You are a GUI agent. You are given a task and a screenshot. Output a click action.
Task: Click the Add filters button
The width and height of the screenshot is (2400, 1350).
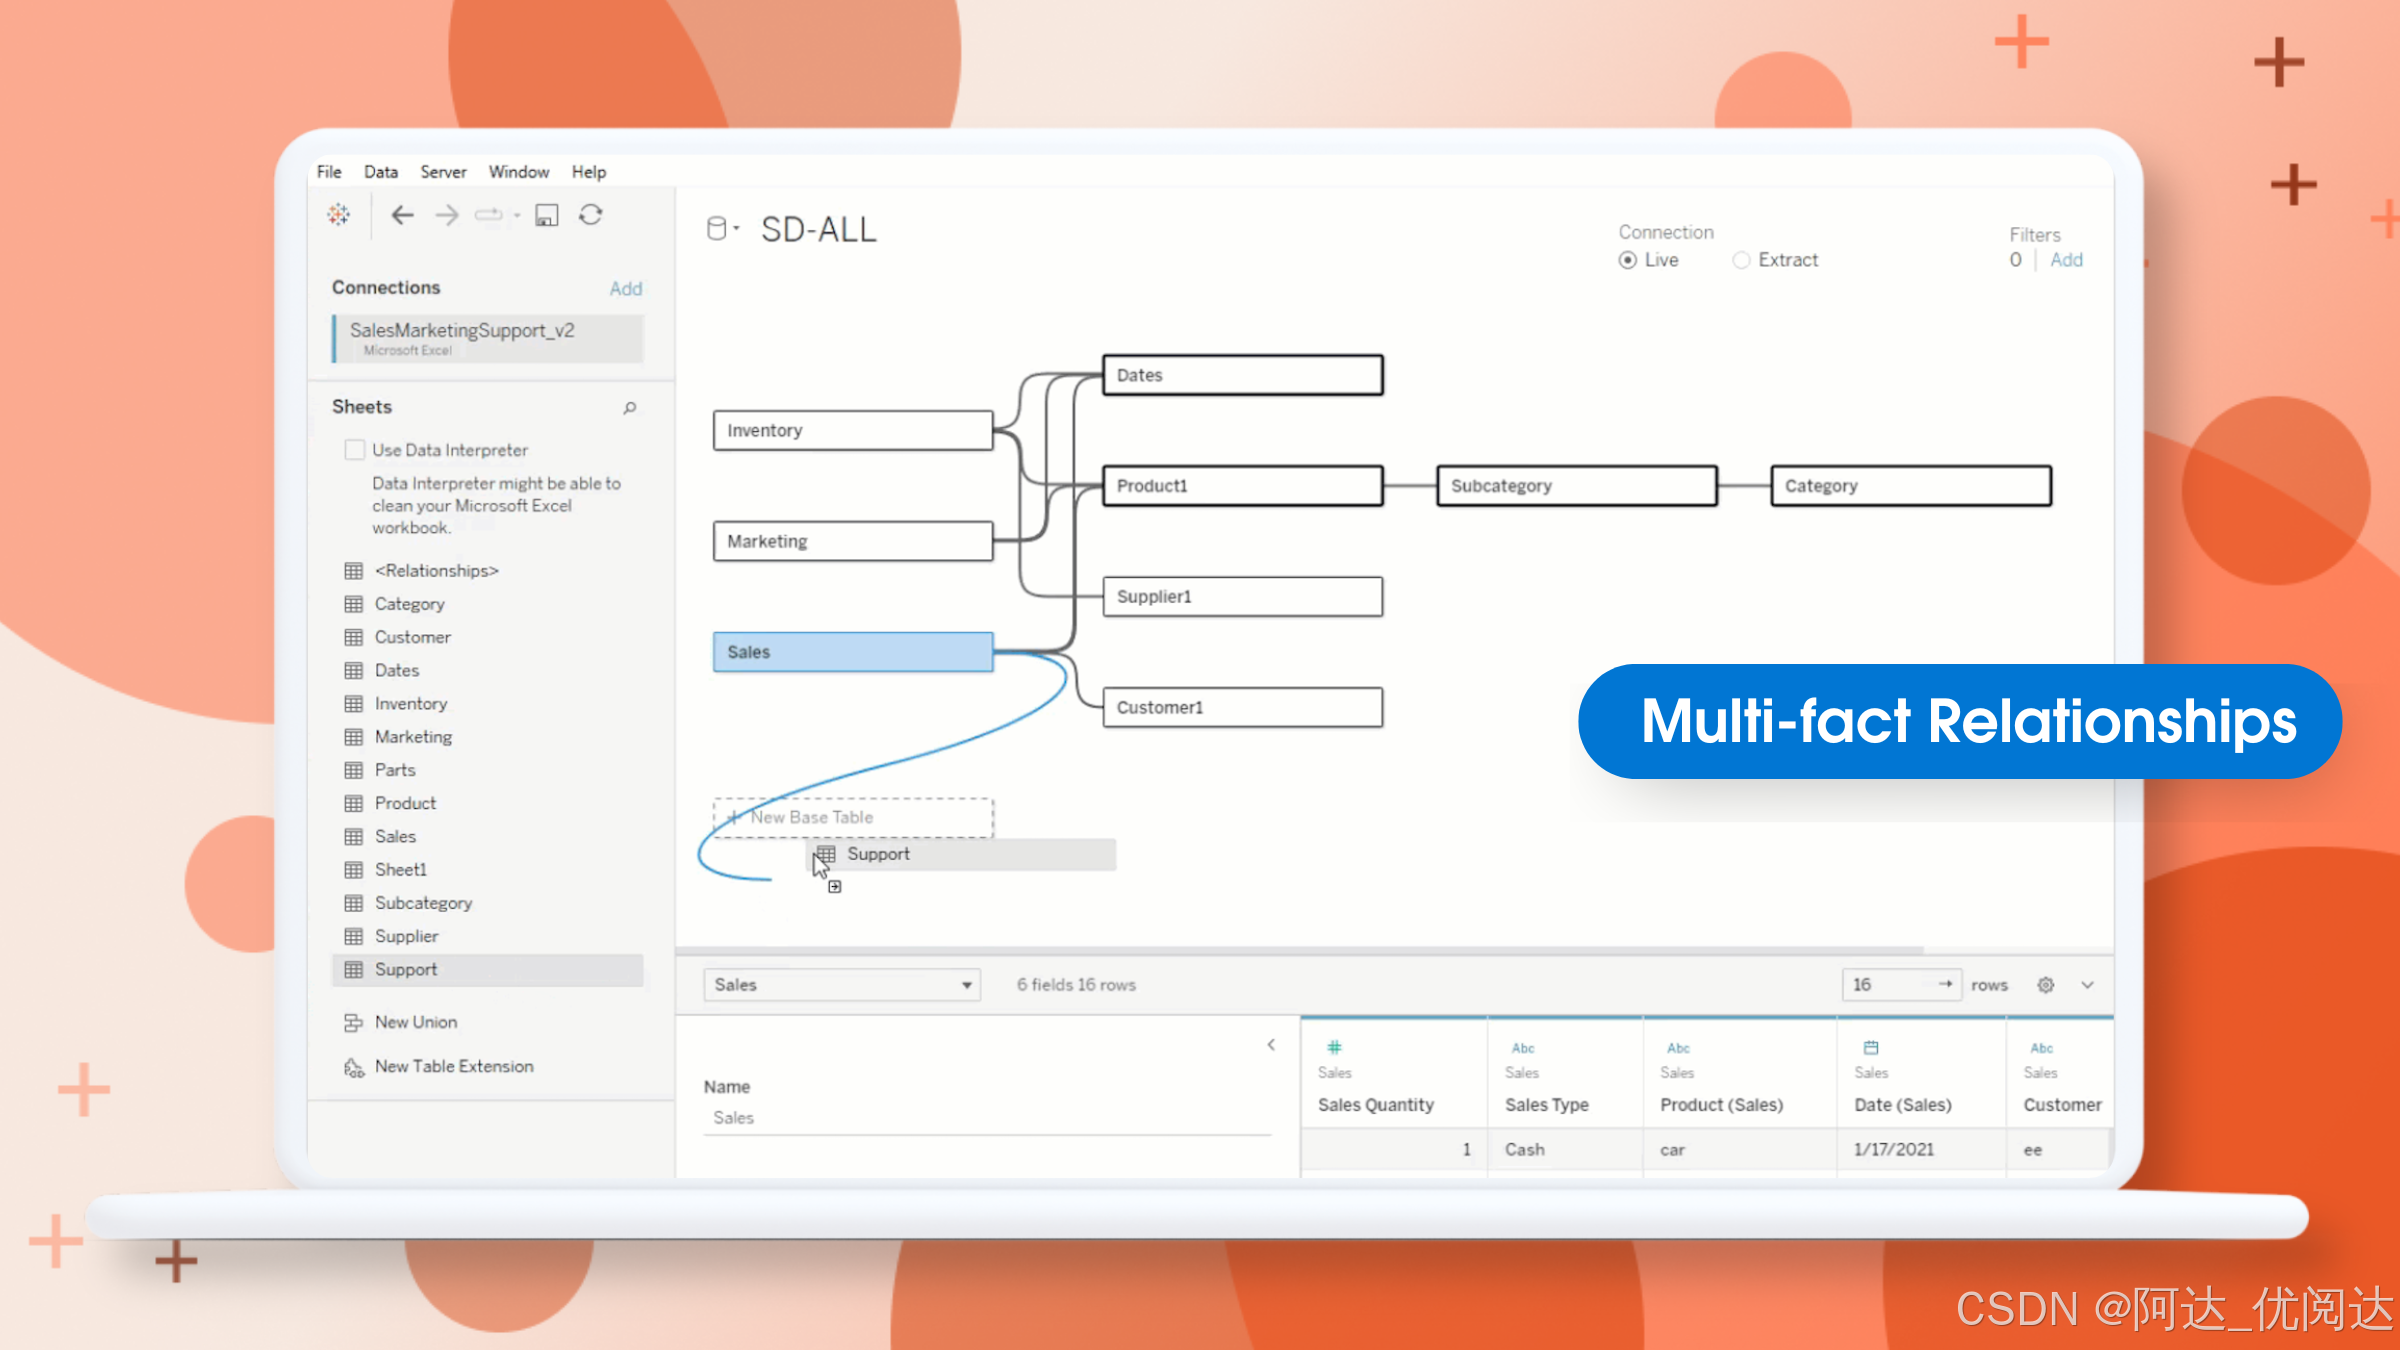[x=2069, y=259]
